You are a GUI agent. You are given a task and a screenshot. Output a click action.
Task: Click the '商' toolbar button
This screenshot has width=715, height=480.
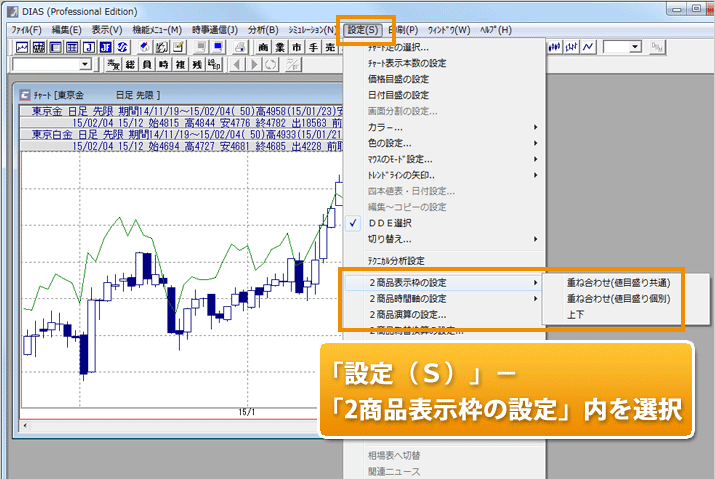point(263,47)
